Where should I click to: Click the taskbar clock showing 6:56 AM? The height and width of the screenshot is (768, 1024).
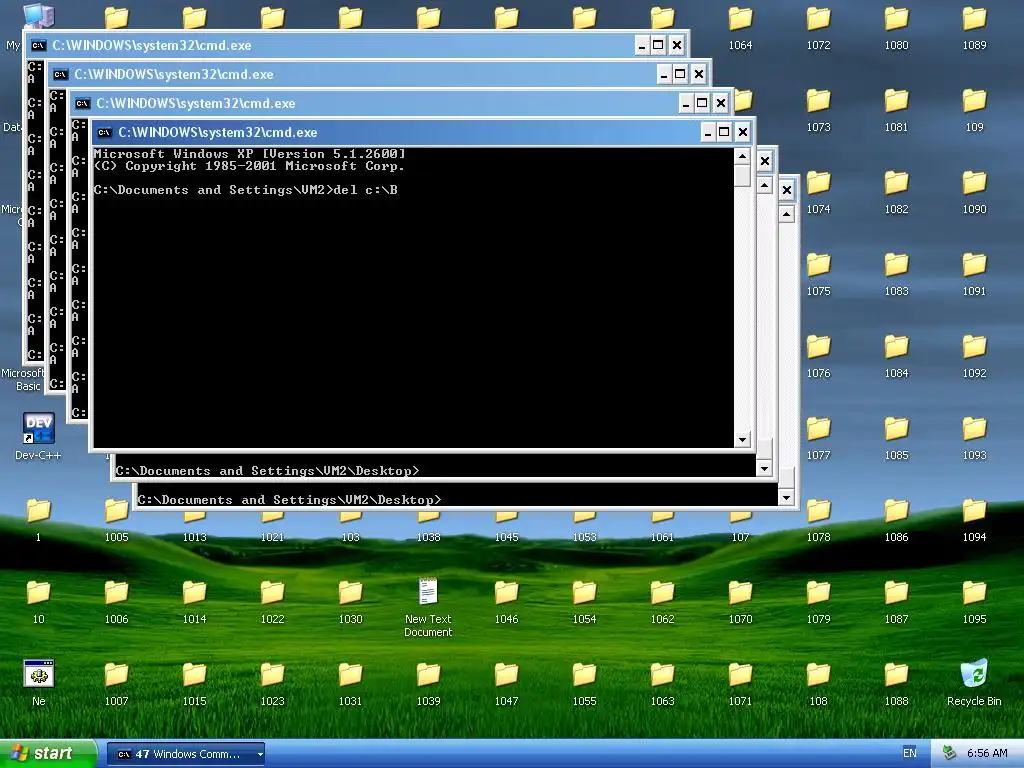pos(987,753)
